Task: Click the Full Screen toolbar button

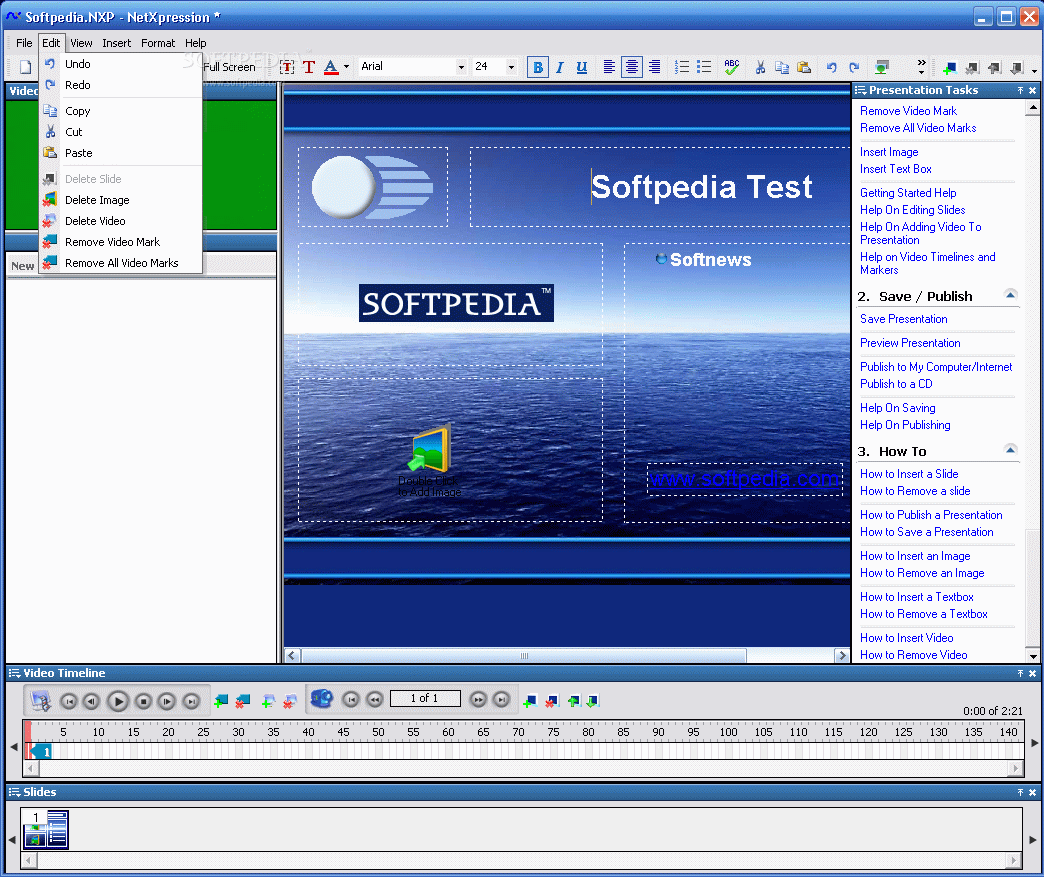Action: click(229, 67)
